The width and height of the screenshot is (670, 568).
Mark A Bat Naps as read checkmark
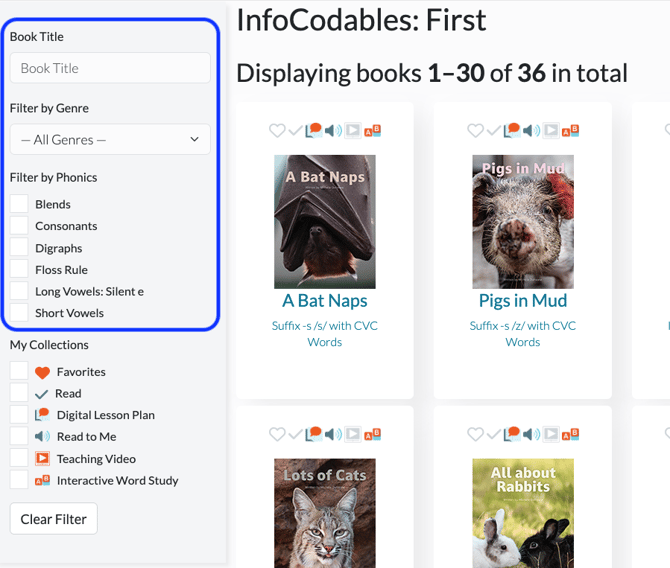295,130
